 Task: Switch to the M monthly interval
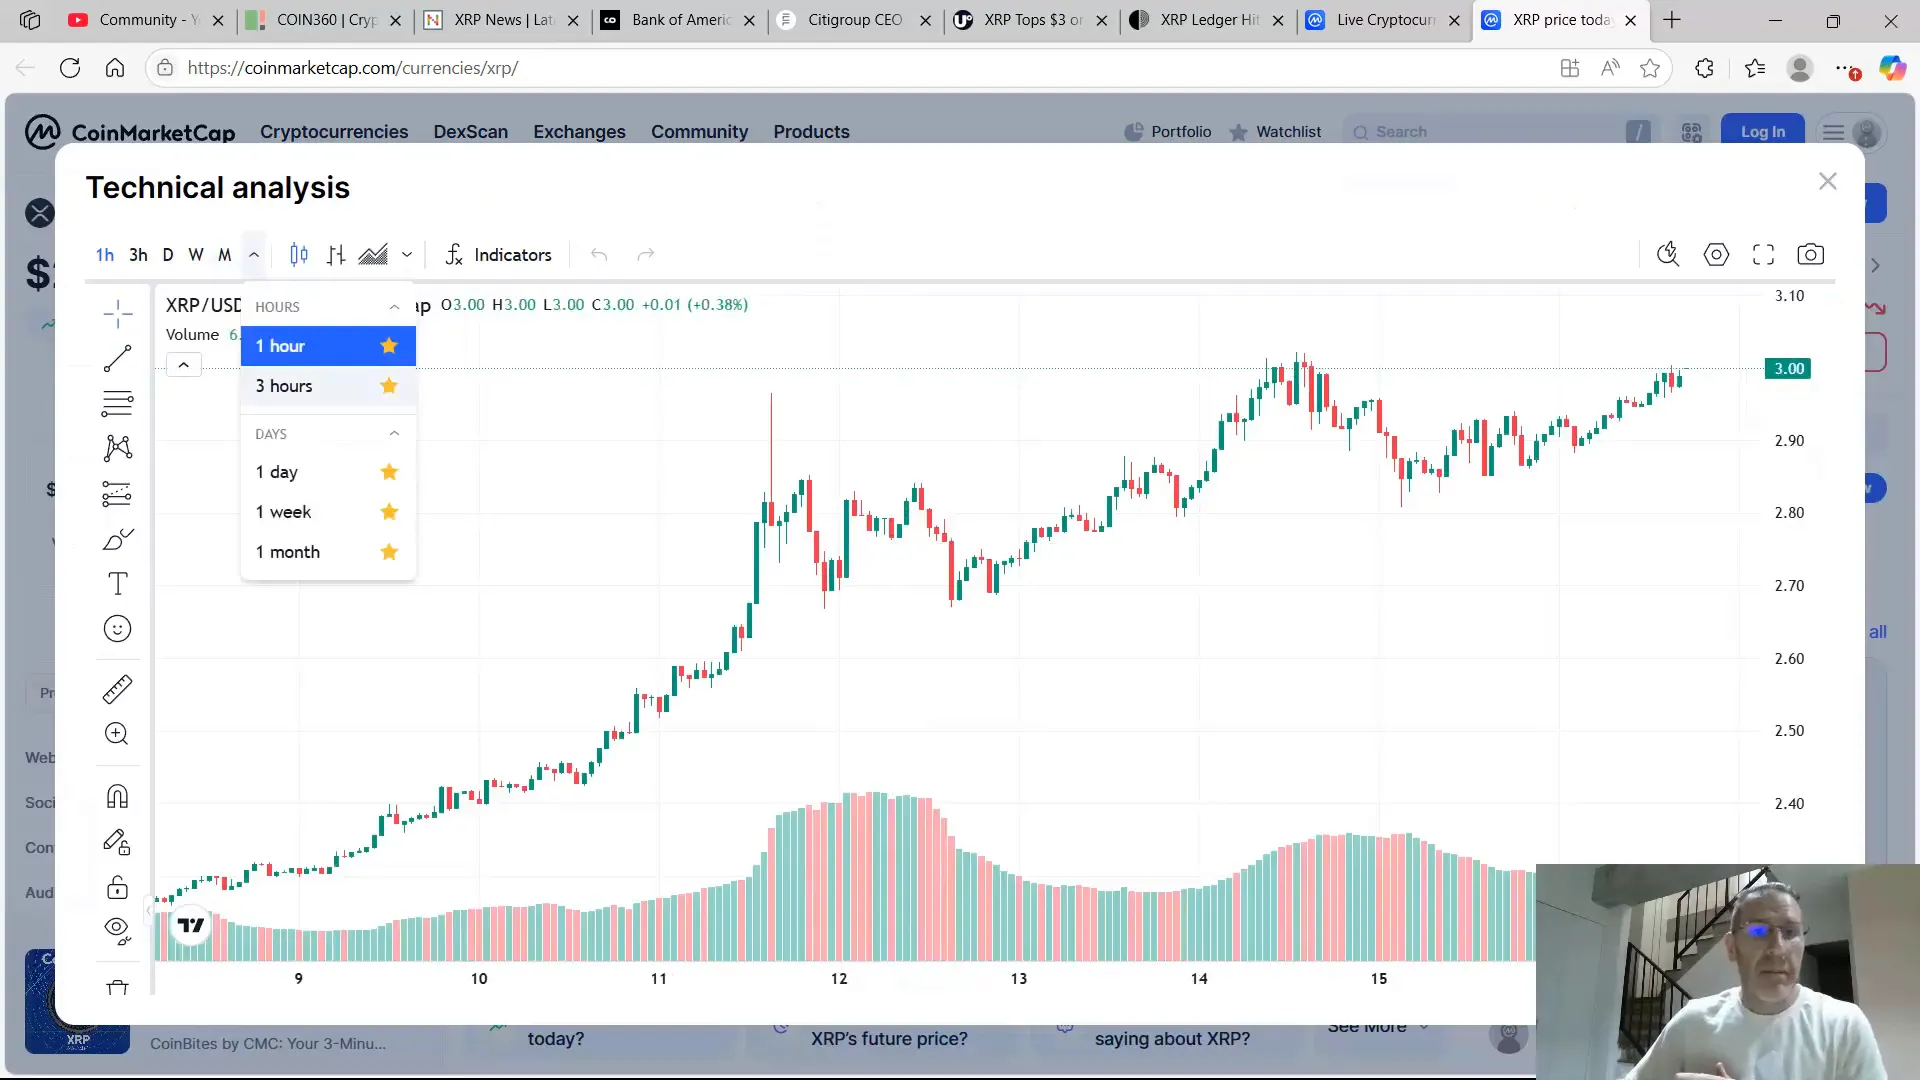(x=225, y=255)
